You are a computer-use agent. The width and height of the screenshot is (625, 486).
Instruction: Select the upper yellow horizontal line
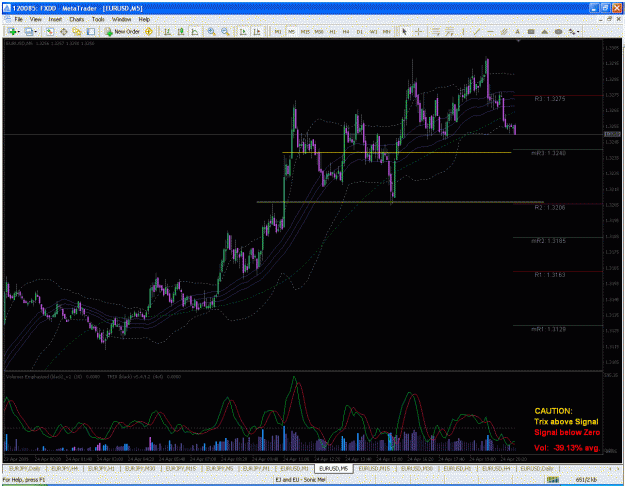point(397,152)
